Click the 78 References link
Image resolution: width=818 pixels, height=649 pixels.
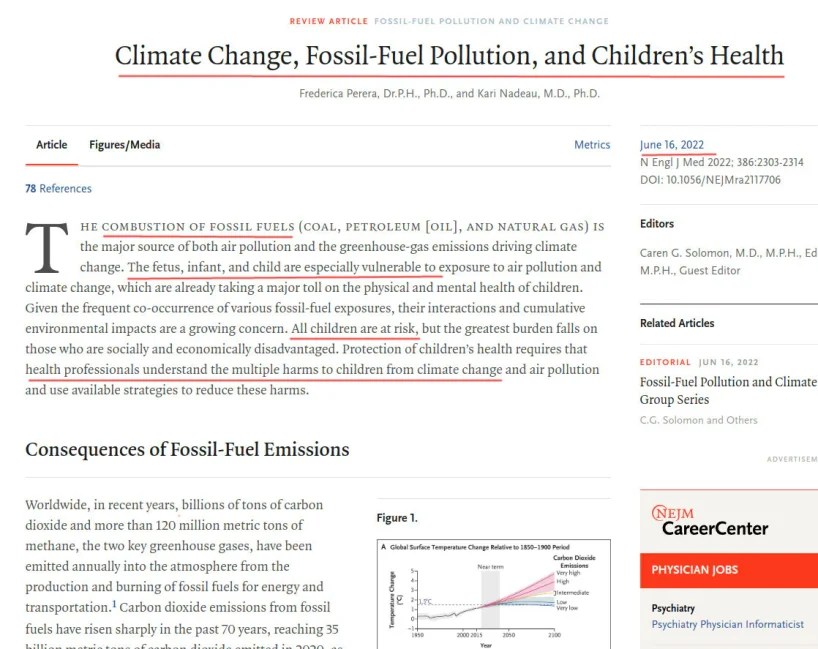58,189
